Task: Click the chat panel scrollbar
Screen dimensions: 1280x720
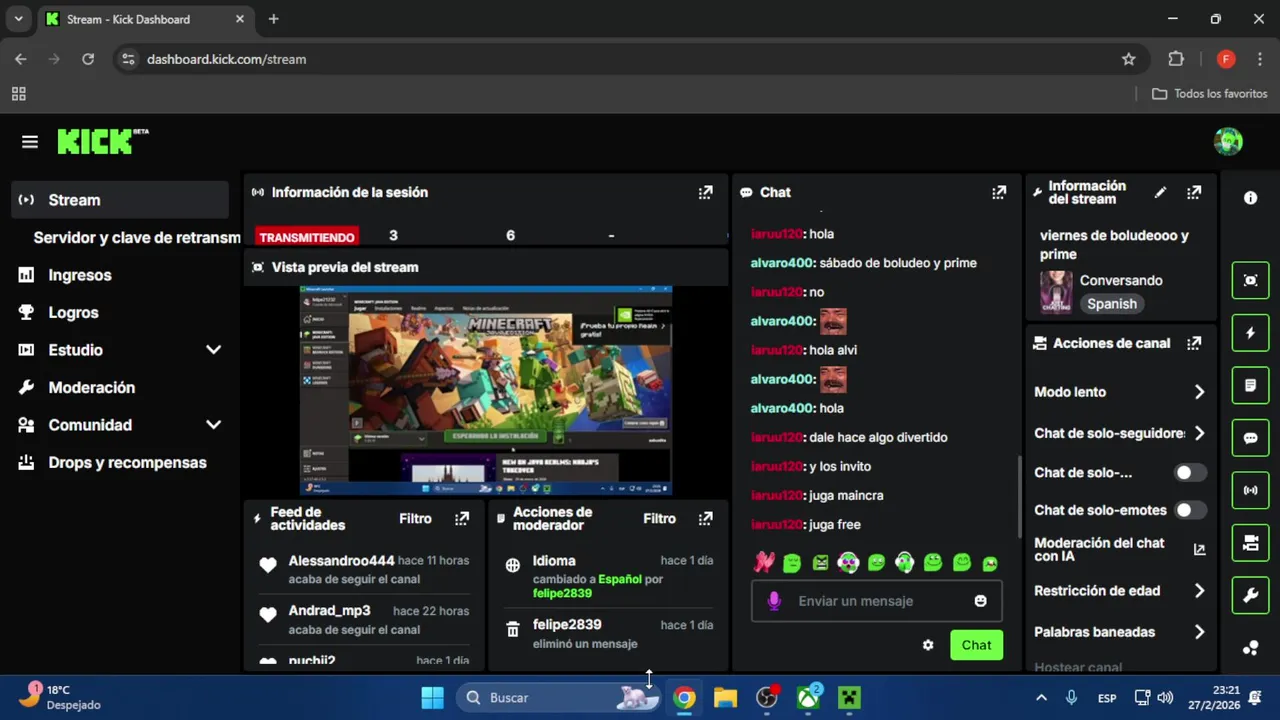Action: (x=1020, y=497)
